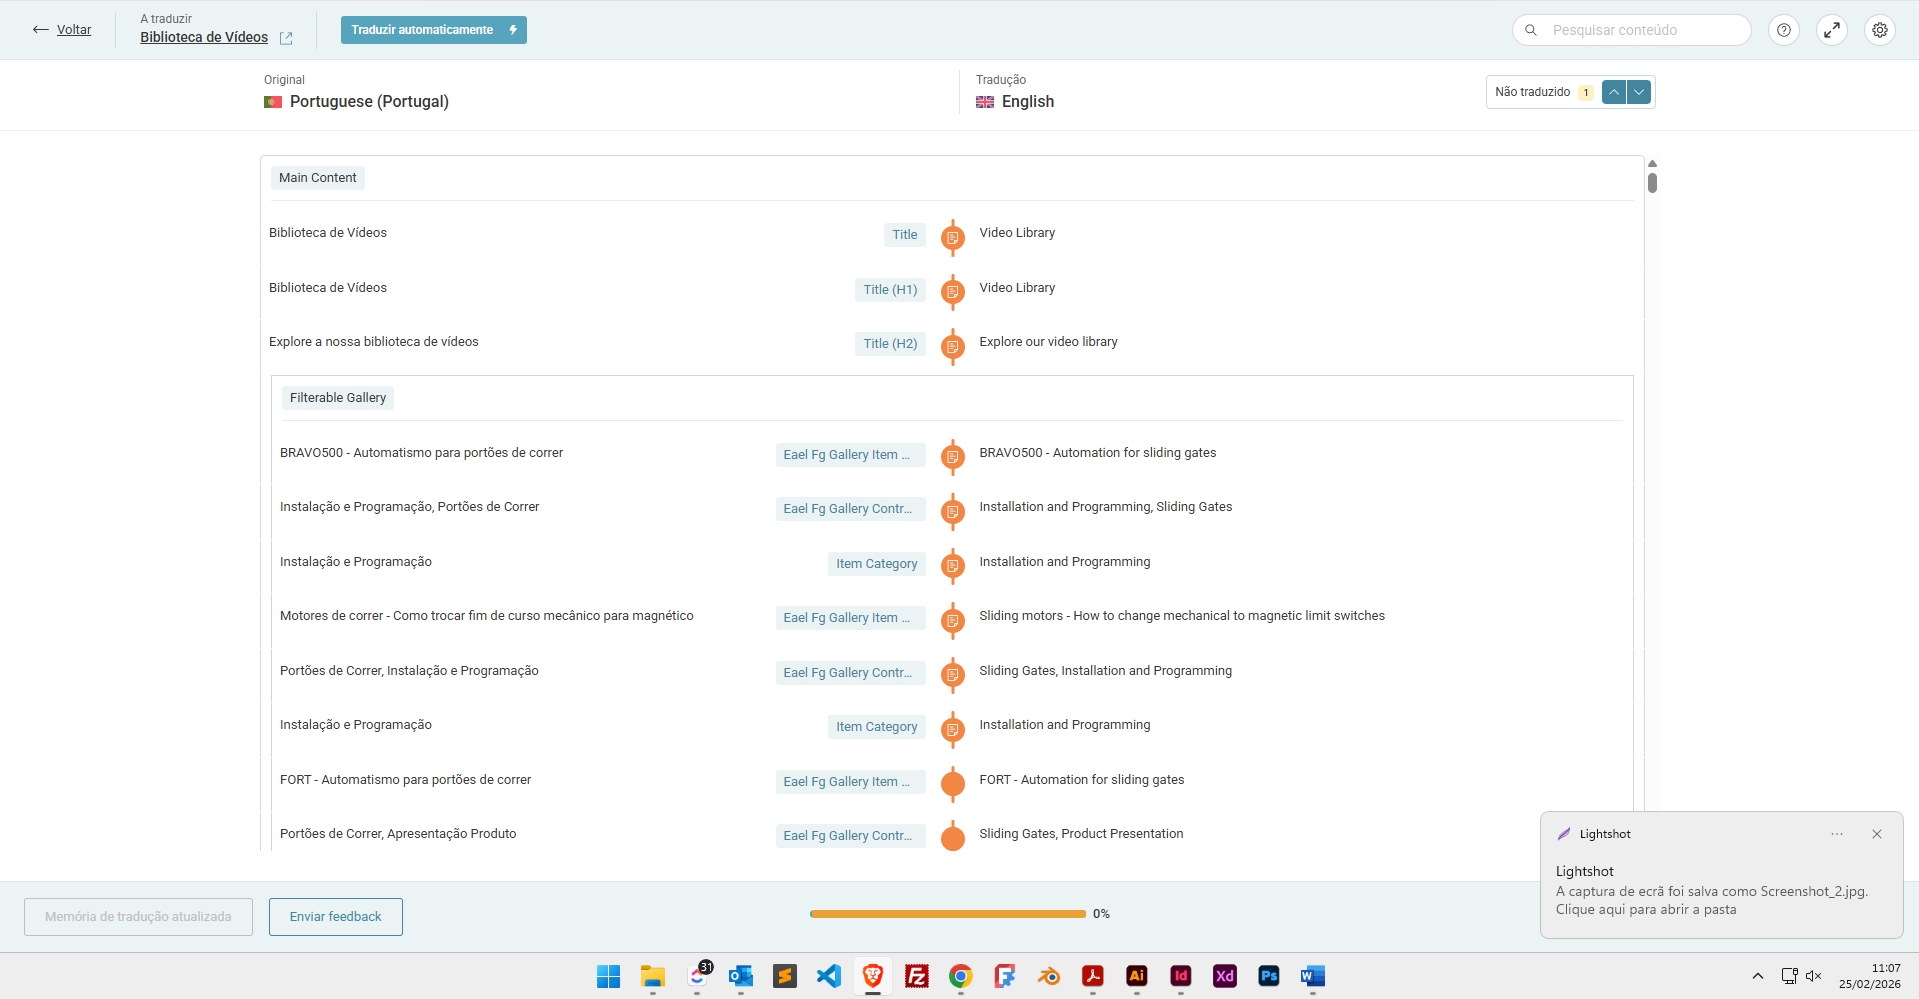Click the Main Content section label

(318, 178)
